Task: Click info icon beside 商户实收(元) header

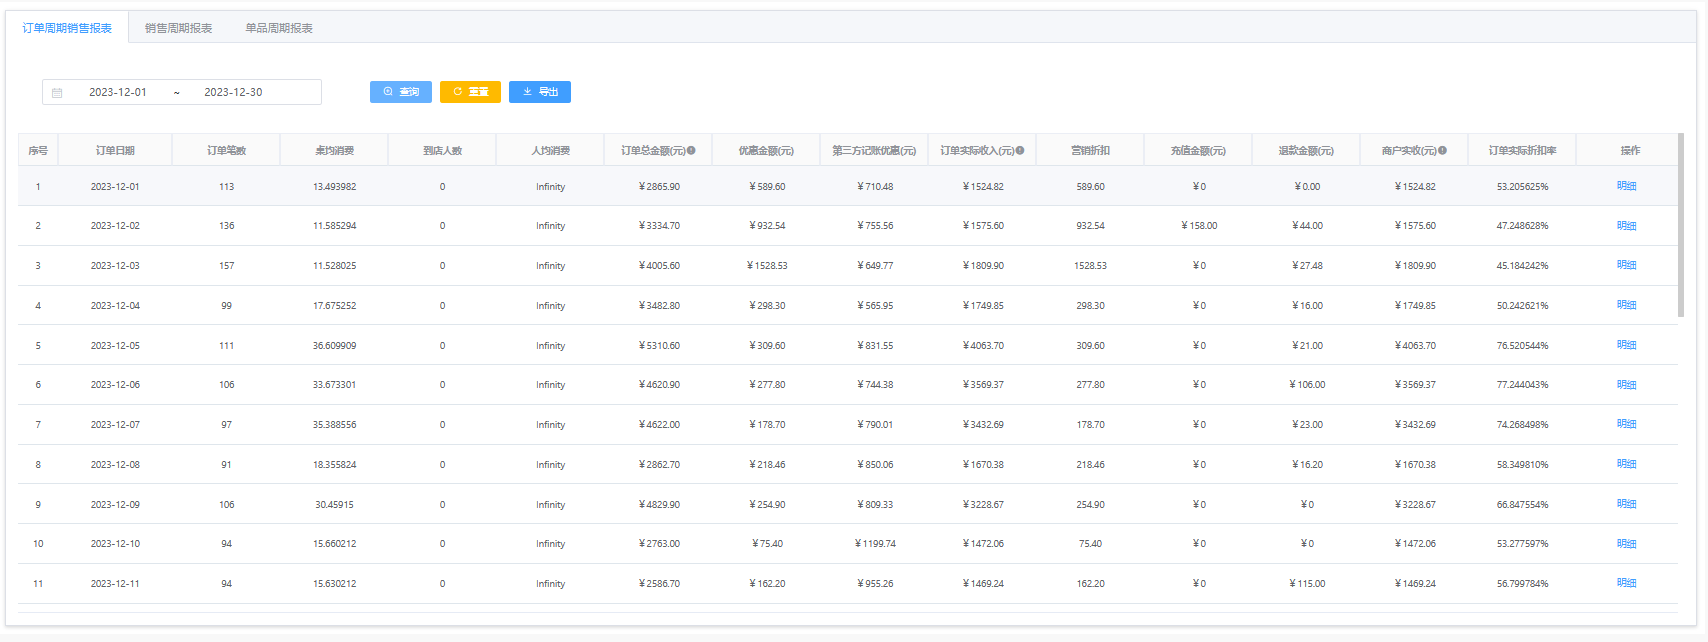Action: 1442,150
